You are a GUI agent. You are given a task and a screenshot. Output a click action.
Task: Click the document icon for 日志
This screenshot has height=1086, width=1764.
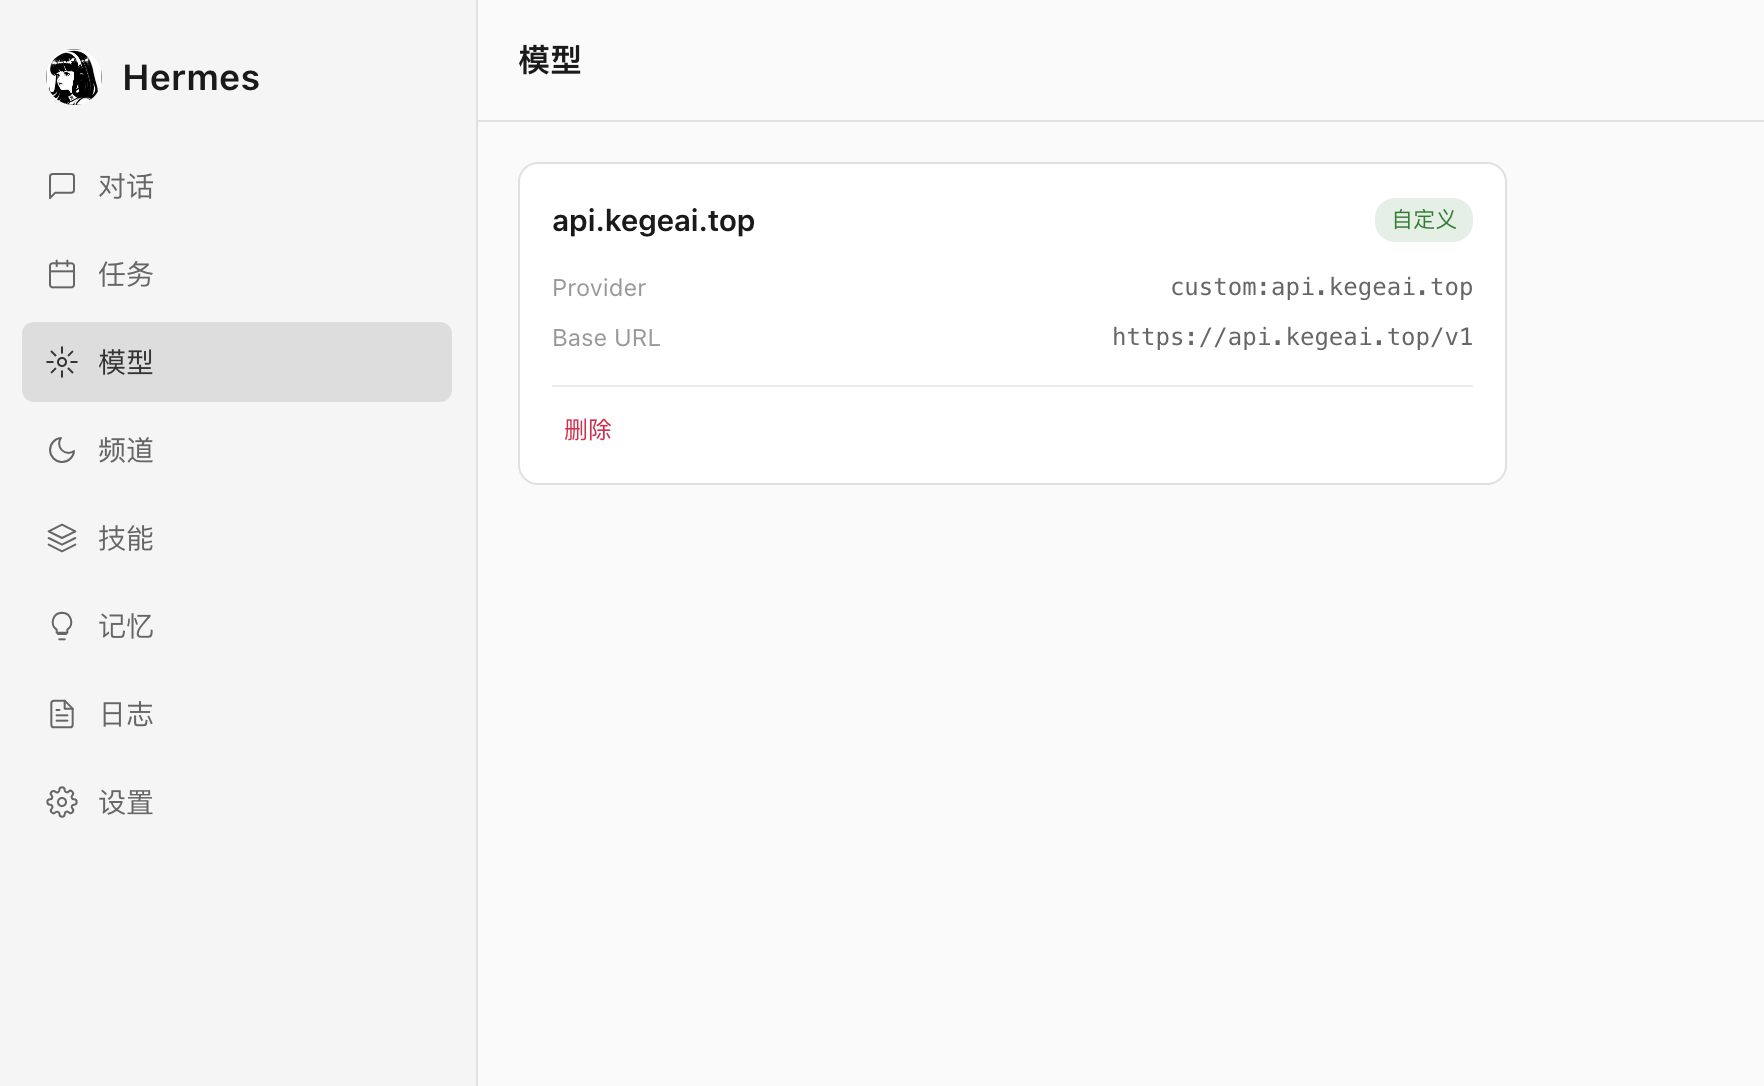(62, 714)
